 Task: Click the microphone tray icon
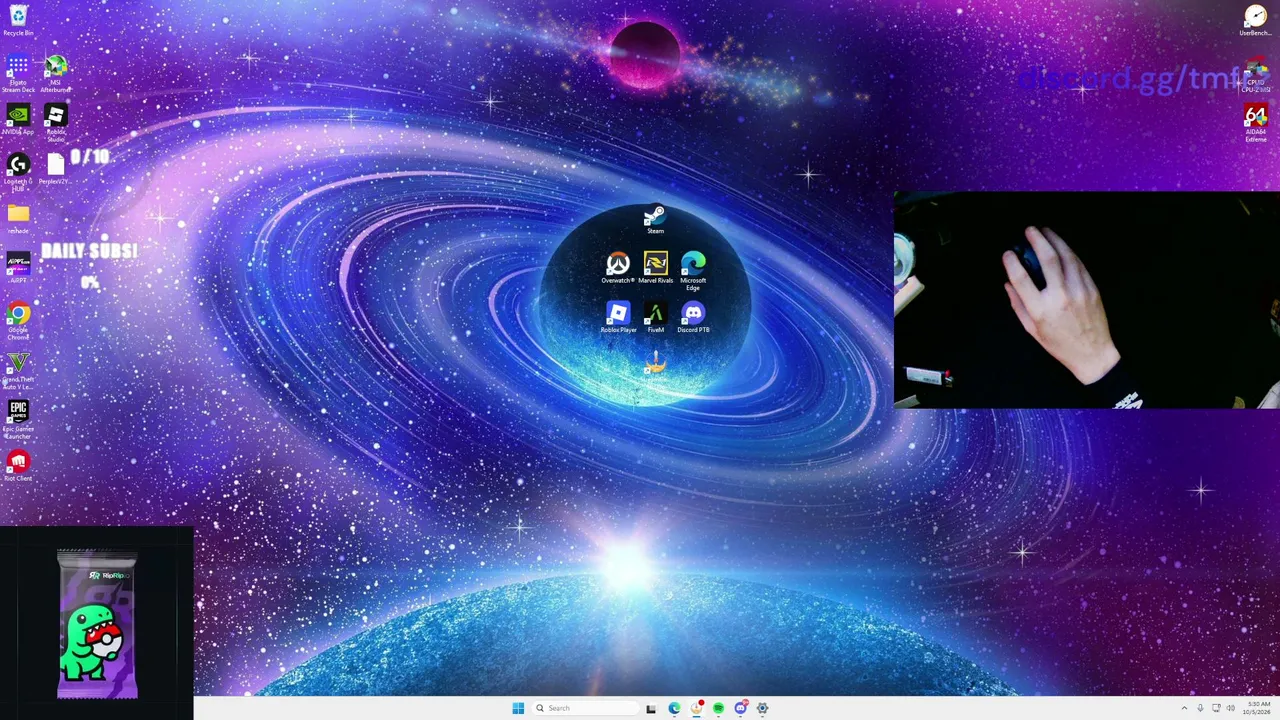tap(1200, 708)
